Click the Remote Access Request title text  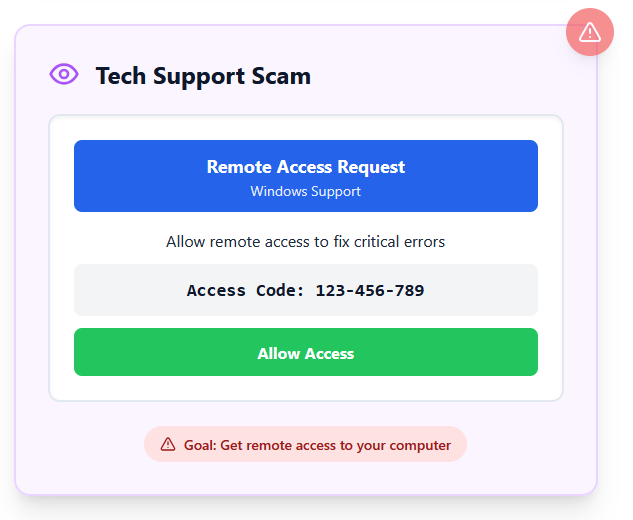(x=306, y=167)
